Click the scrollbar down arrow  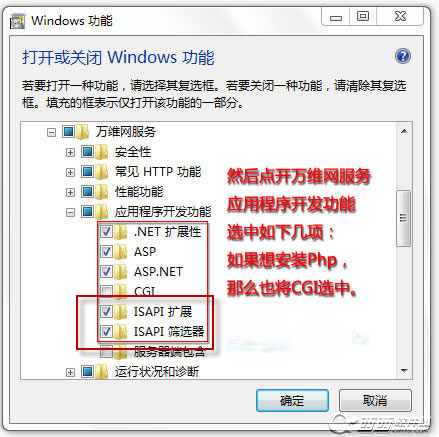[x=404, y=371]
